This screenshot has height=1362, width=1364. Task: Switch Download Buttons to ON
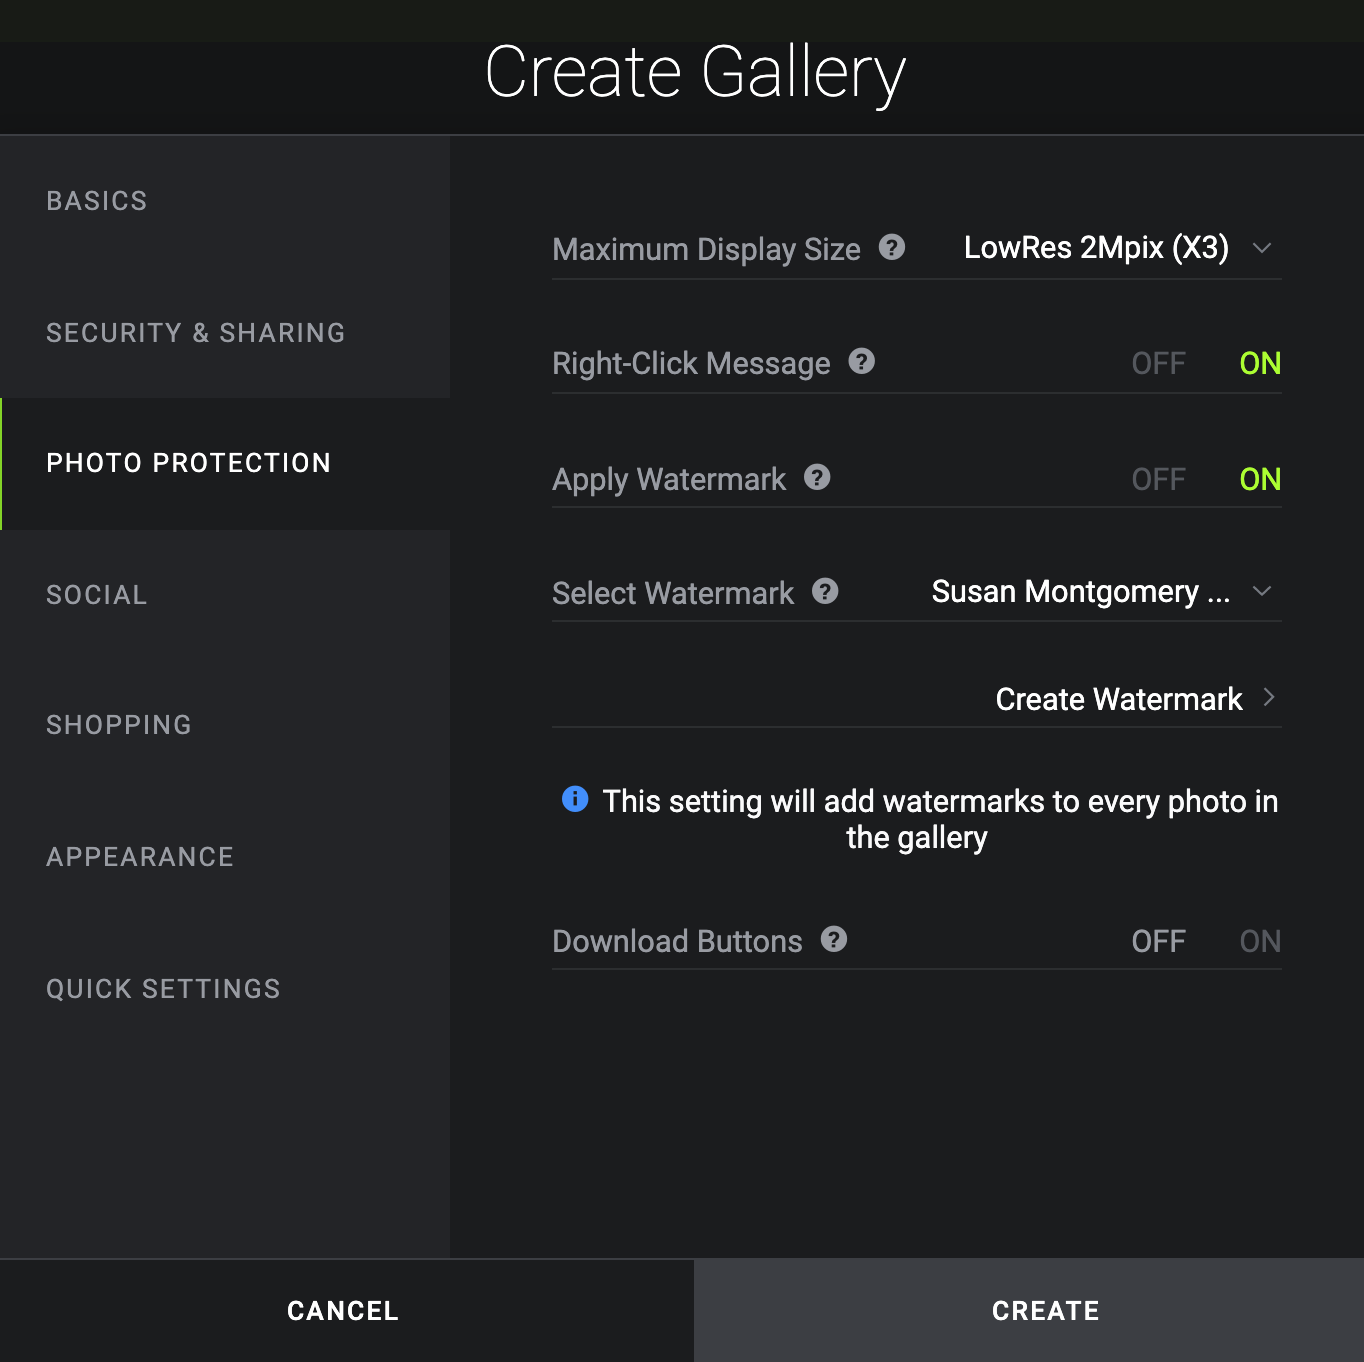pyautogui.click(x=1259, y=941)
